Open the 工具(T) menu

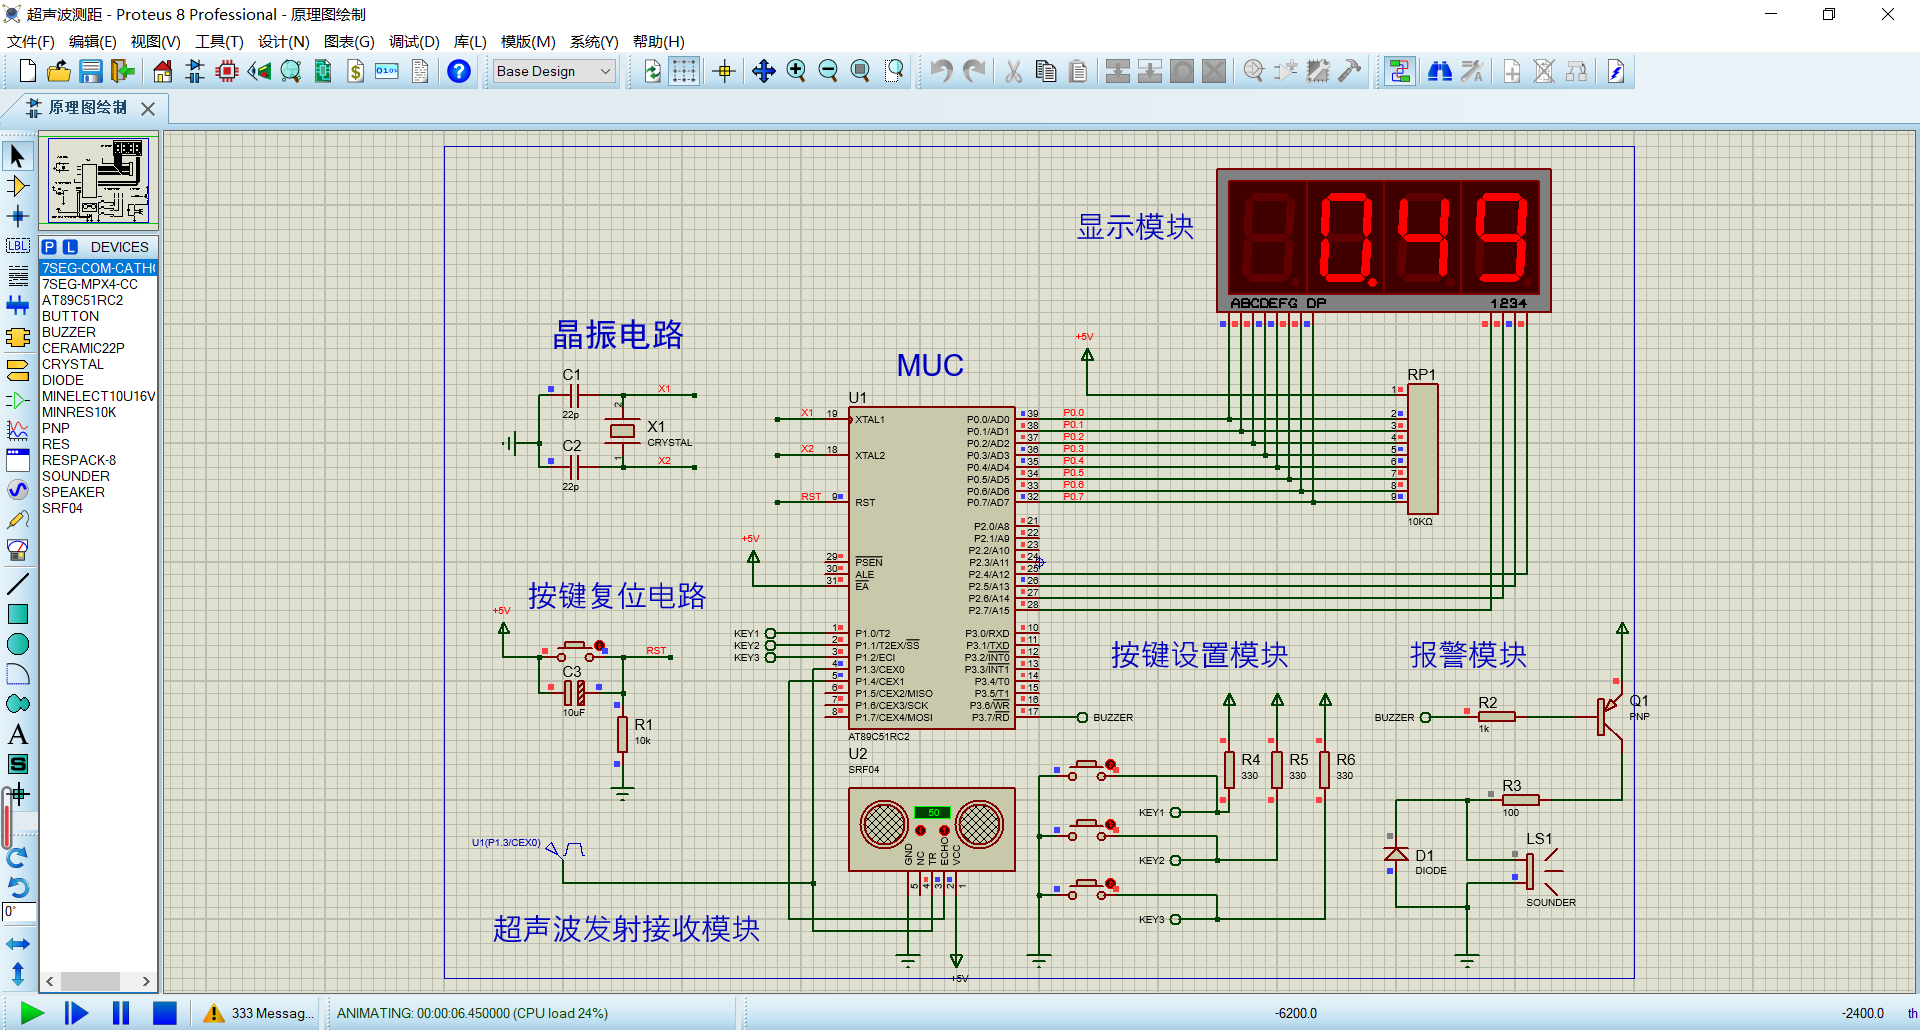pos(219,41)
